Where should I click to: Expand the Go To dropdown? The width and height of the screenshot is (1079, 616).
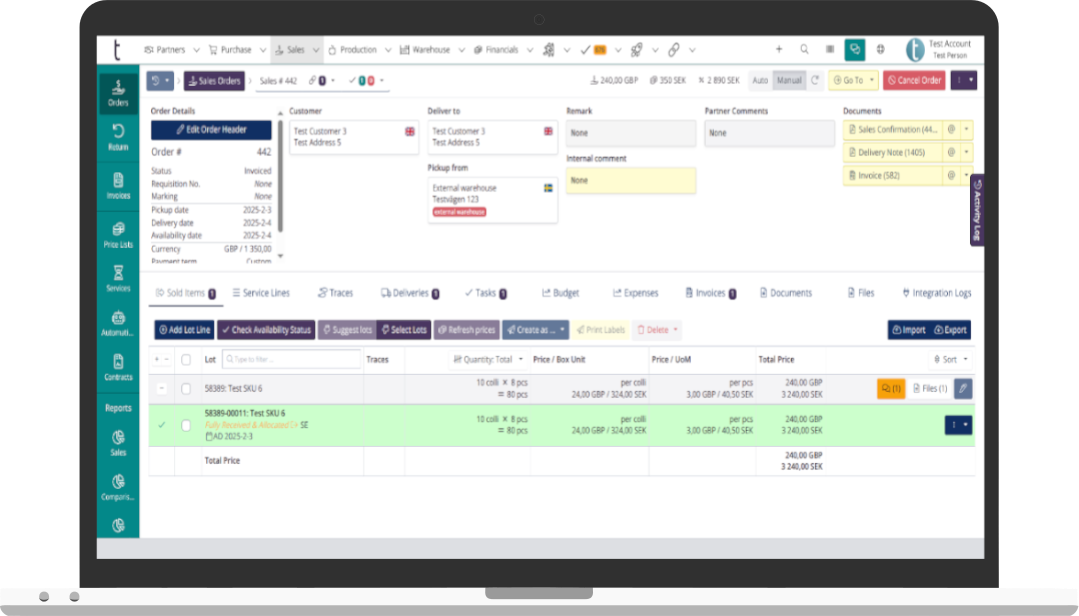[853, 80]
